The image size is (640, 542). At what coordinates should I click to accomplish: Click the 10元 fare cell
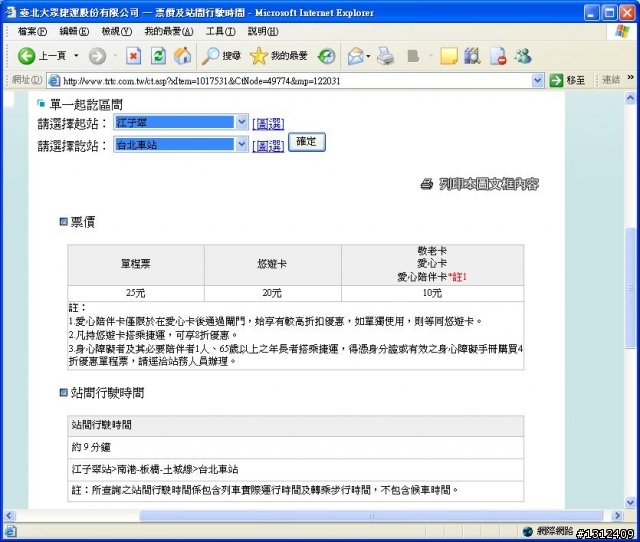(x=432, y=293)
